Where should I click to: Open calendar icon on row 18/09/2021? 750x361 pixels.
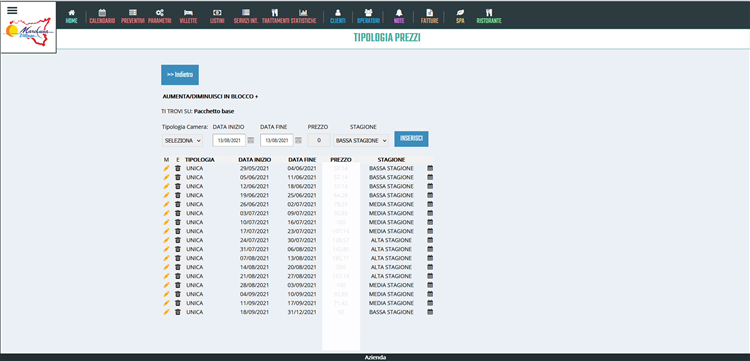[430, 312]
